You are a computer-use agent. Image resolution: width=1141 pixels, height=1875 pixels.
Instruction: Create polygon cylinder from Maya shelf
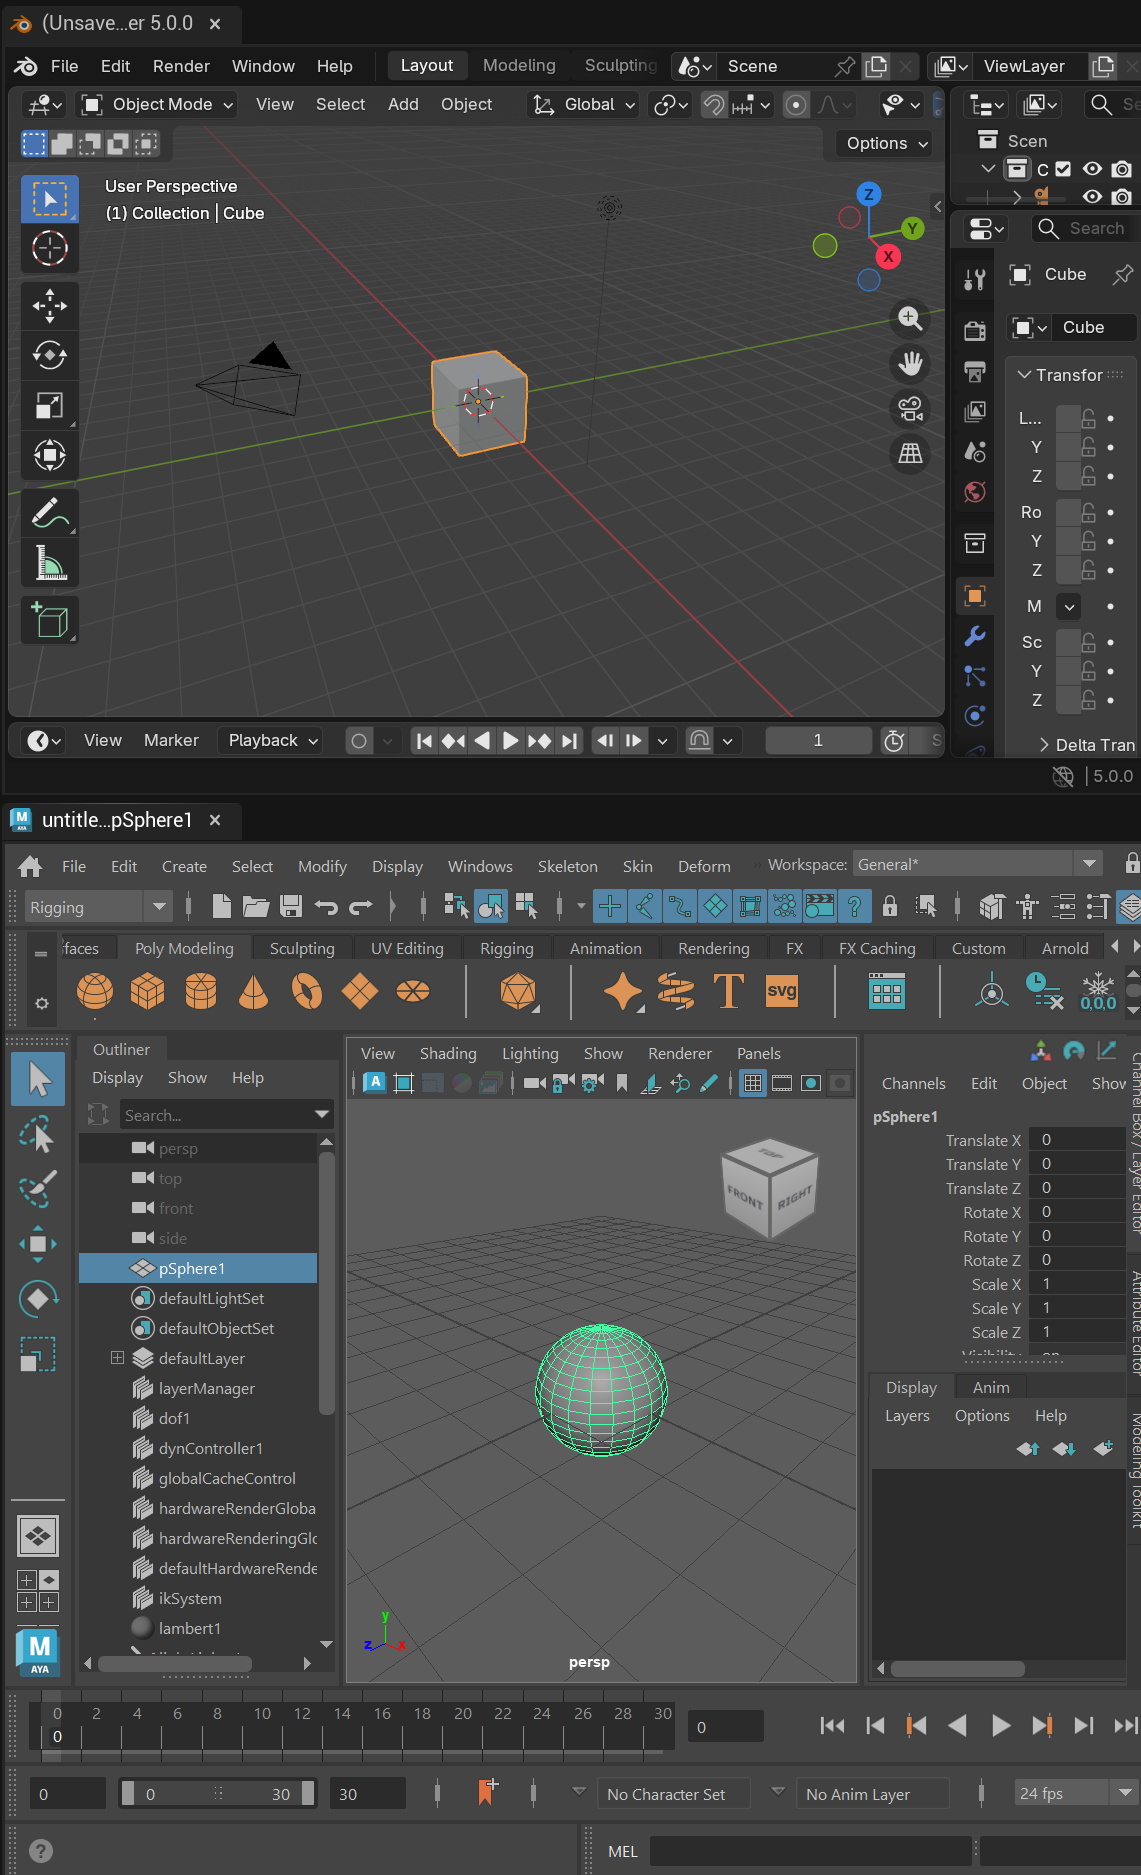coord(201,992)
